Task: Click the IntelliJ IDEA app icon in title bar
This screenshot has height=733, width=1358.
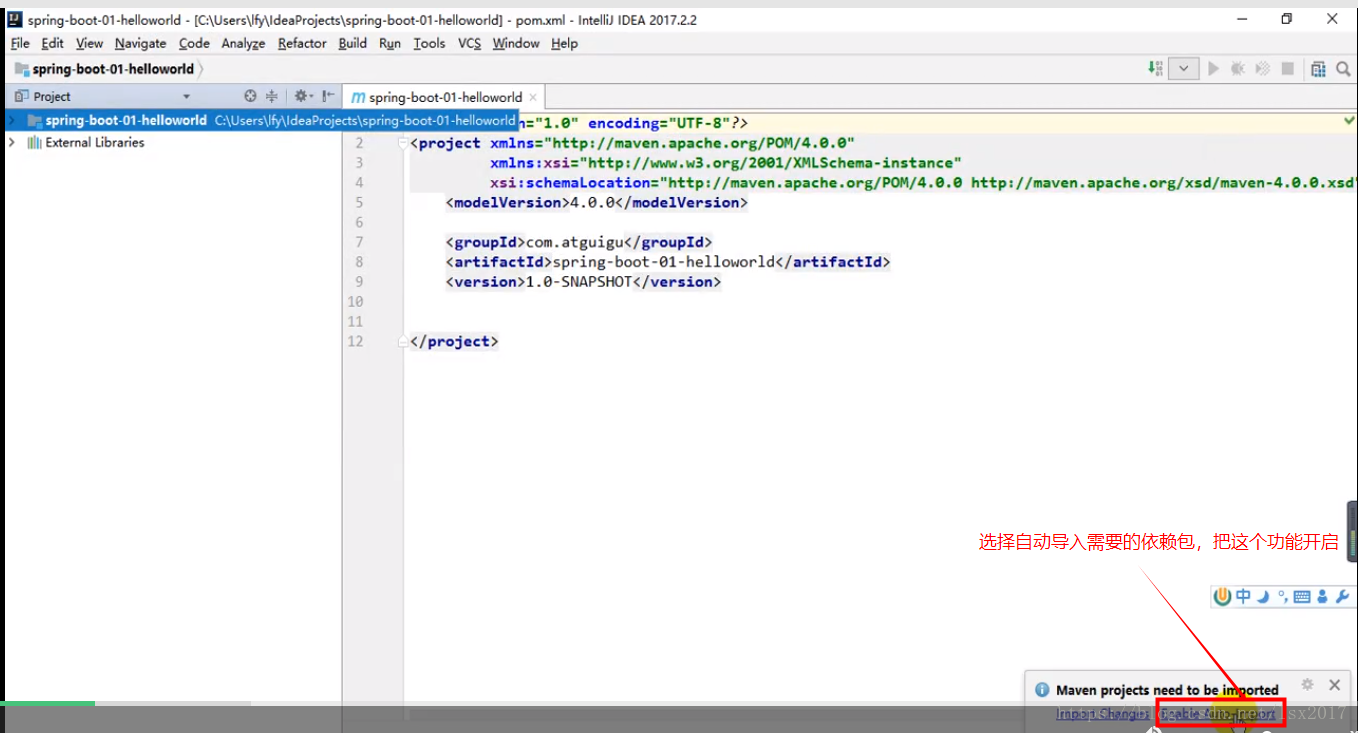Action: (x=15, y=19)
